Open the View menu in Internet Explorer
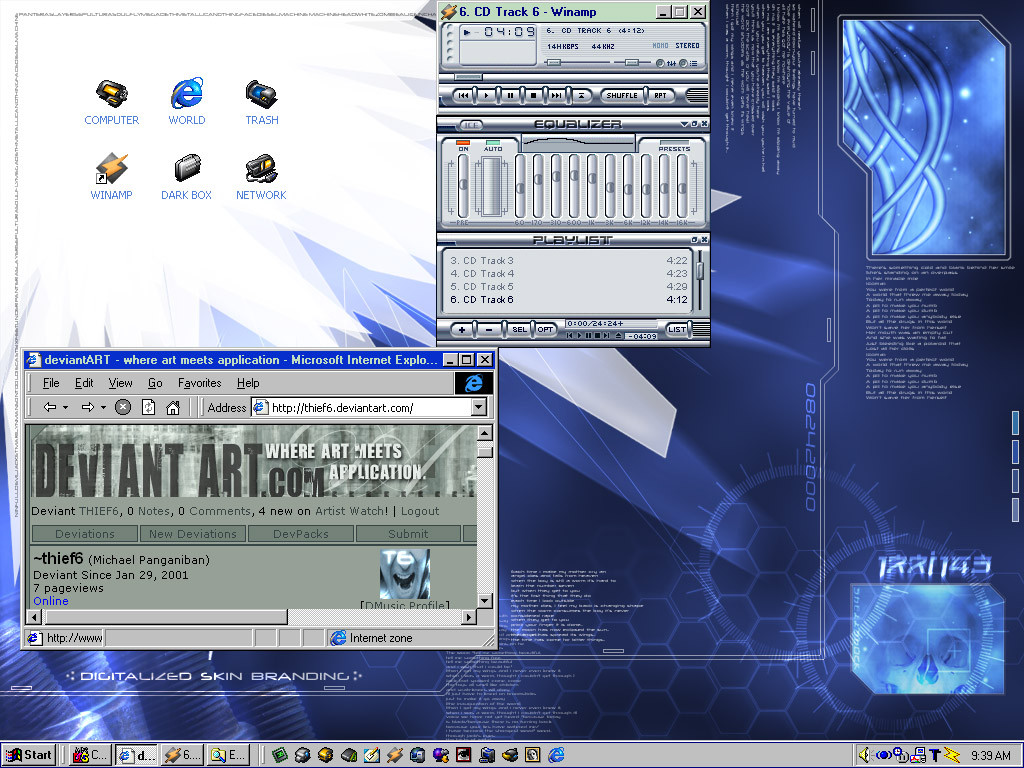Screen dimensions: 1024x768 point(120,383)
